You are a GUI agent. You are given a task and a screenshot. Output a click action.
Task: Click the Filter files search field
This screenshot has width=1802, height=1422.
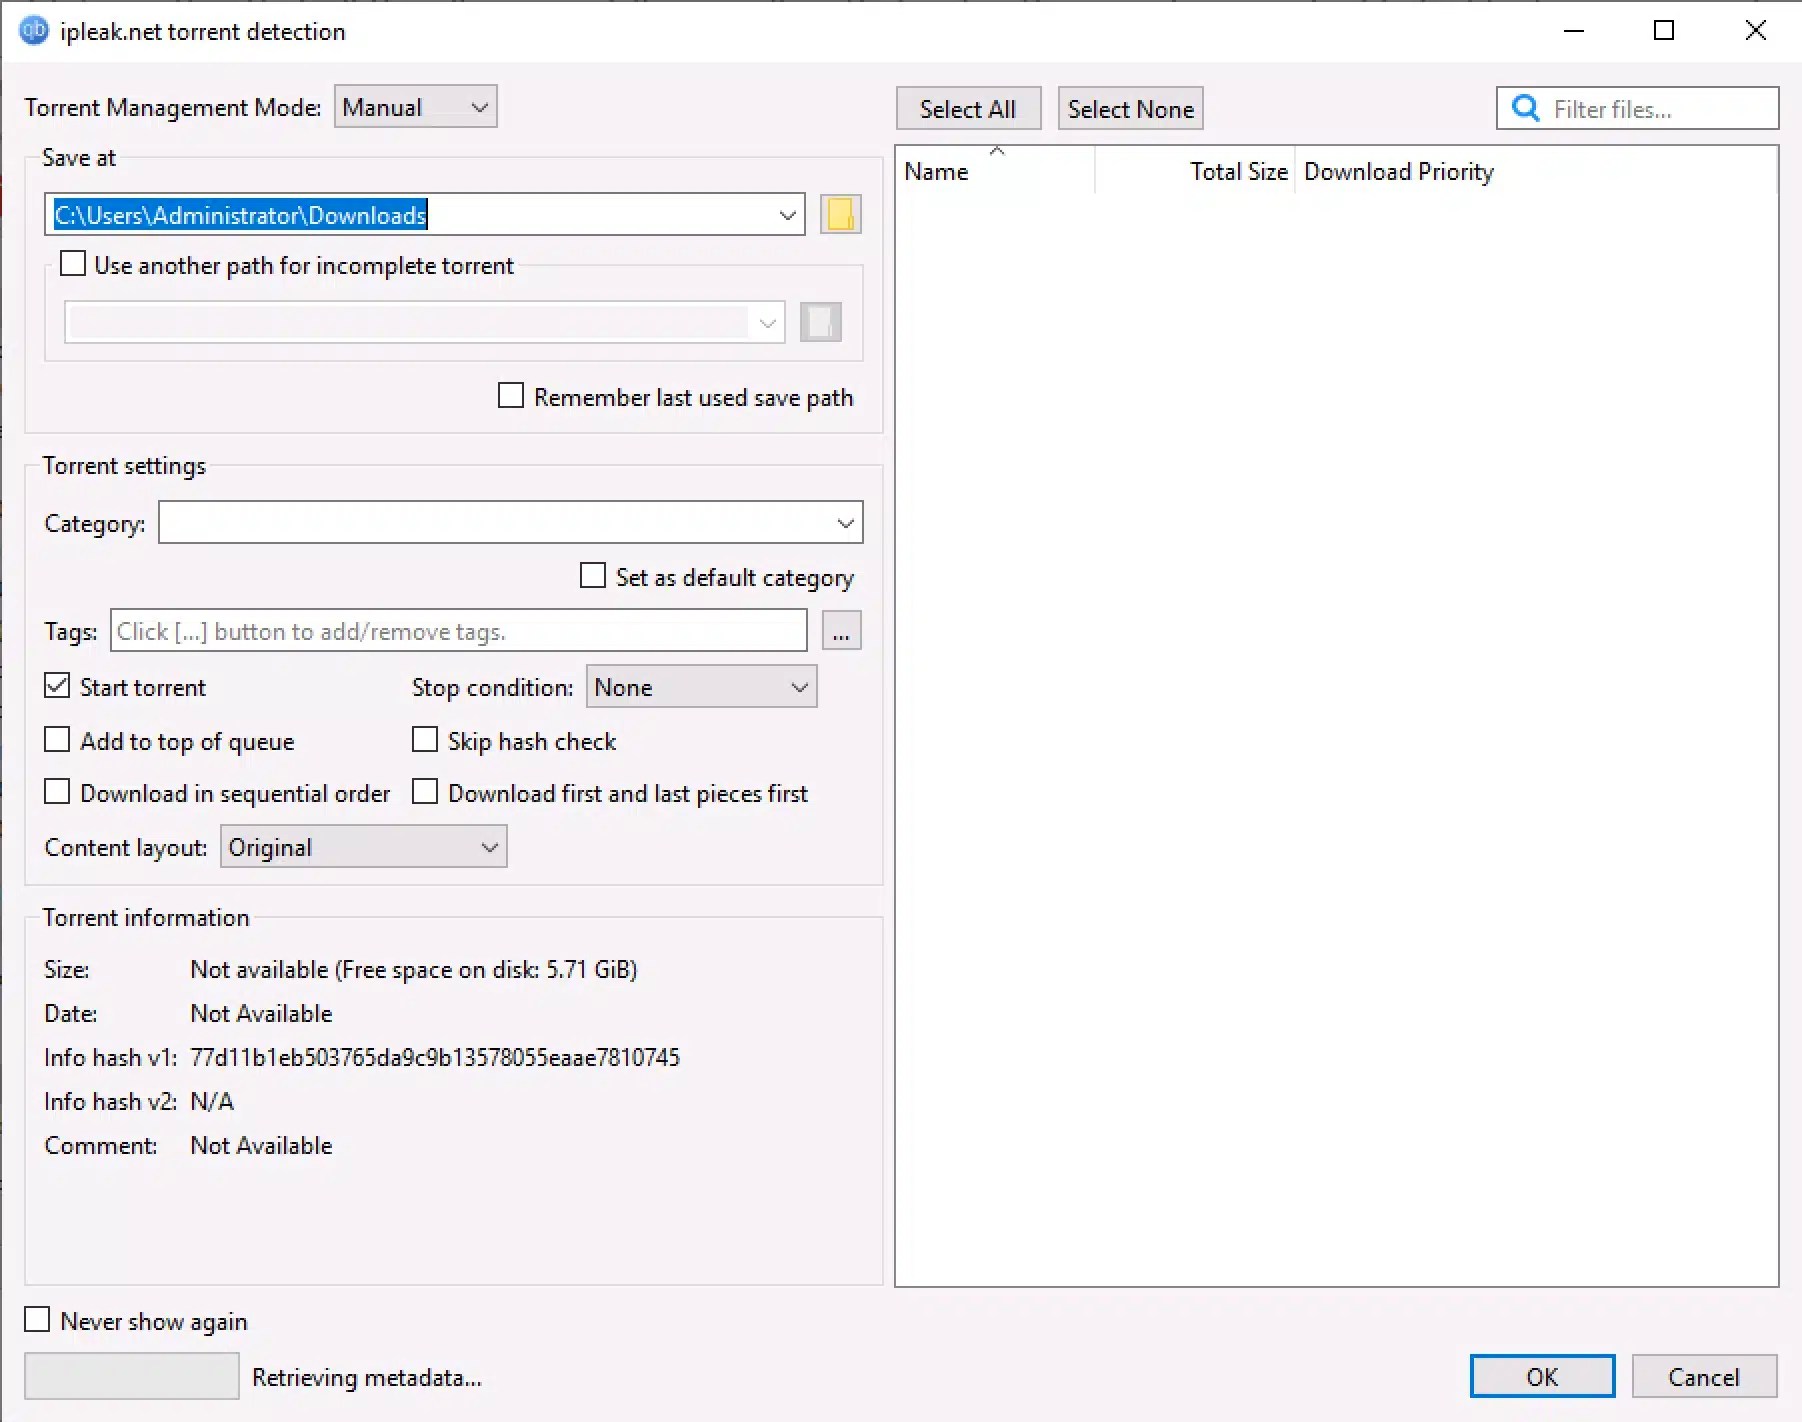pyautogui.click(x=1650, y=108)
